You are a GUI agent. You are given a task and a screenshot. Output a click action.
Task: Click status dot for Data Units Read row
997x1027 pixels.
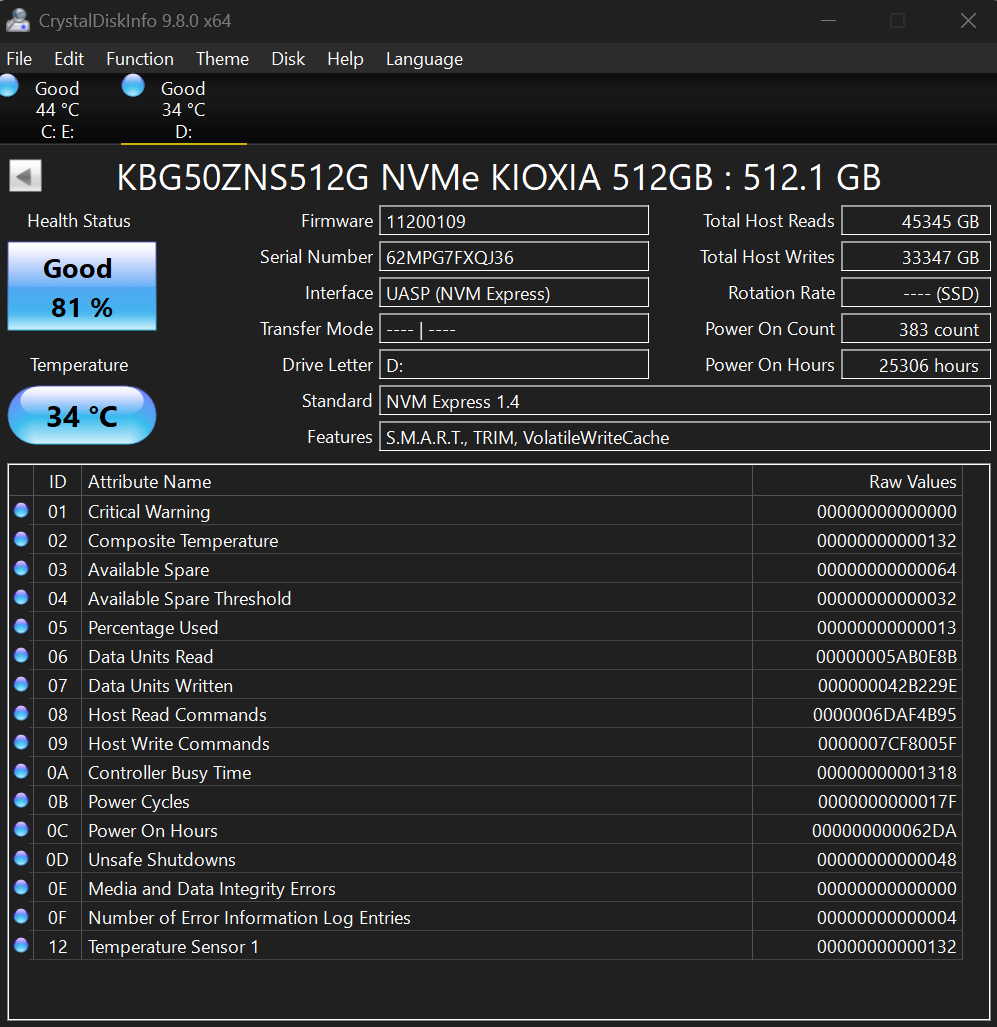[21, 655]
